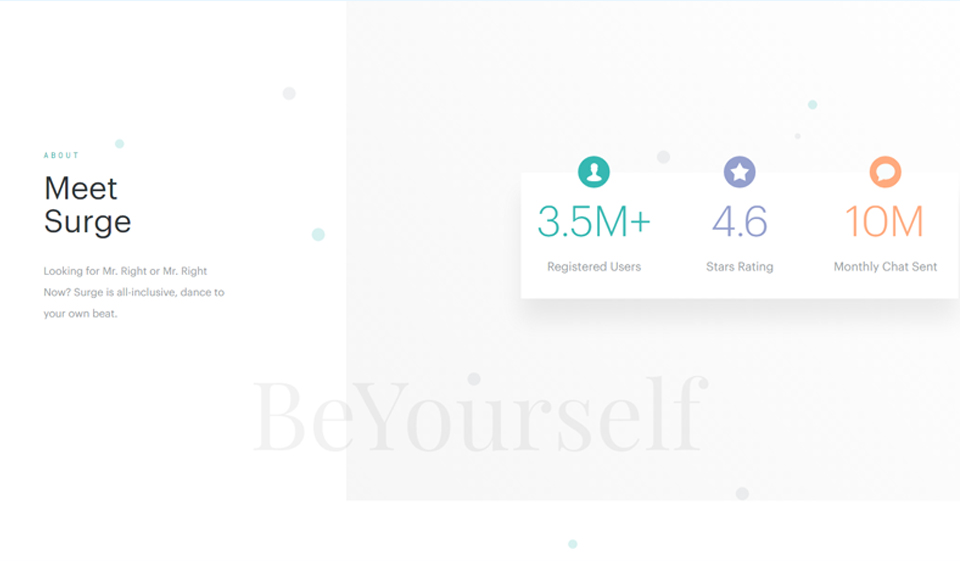Click the gray dot below BeYourself text
This screenshot has height=561, width=960.
click(742, 493)
